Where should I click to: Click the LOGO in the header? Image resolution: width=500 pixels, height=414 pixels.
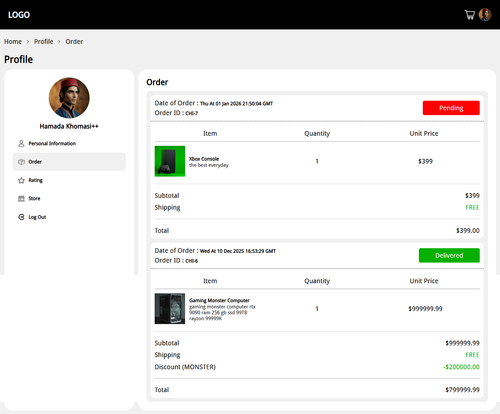pyautogui.click(x=19, y=15)
